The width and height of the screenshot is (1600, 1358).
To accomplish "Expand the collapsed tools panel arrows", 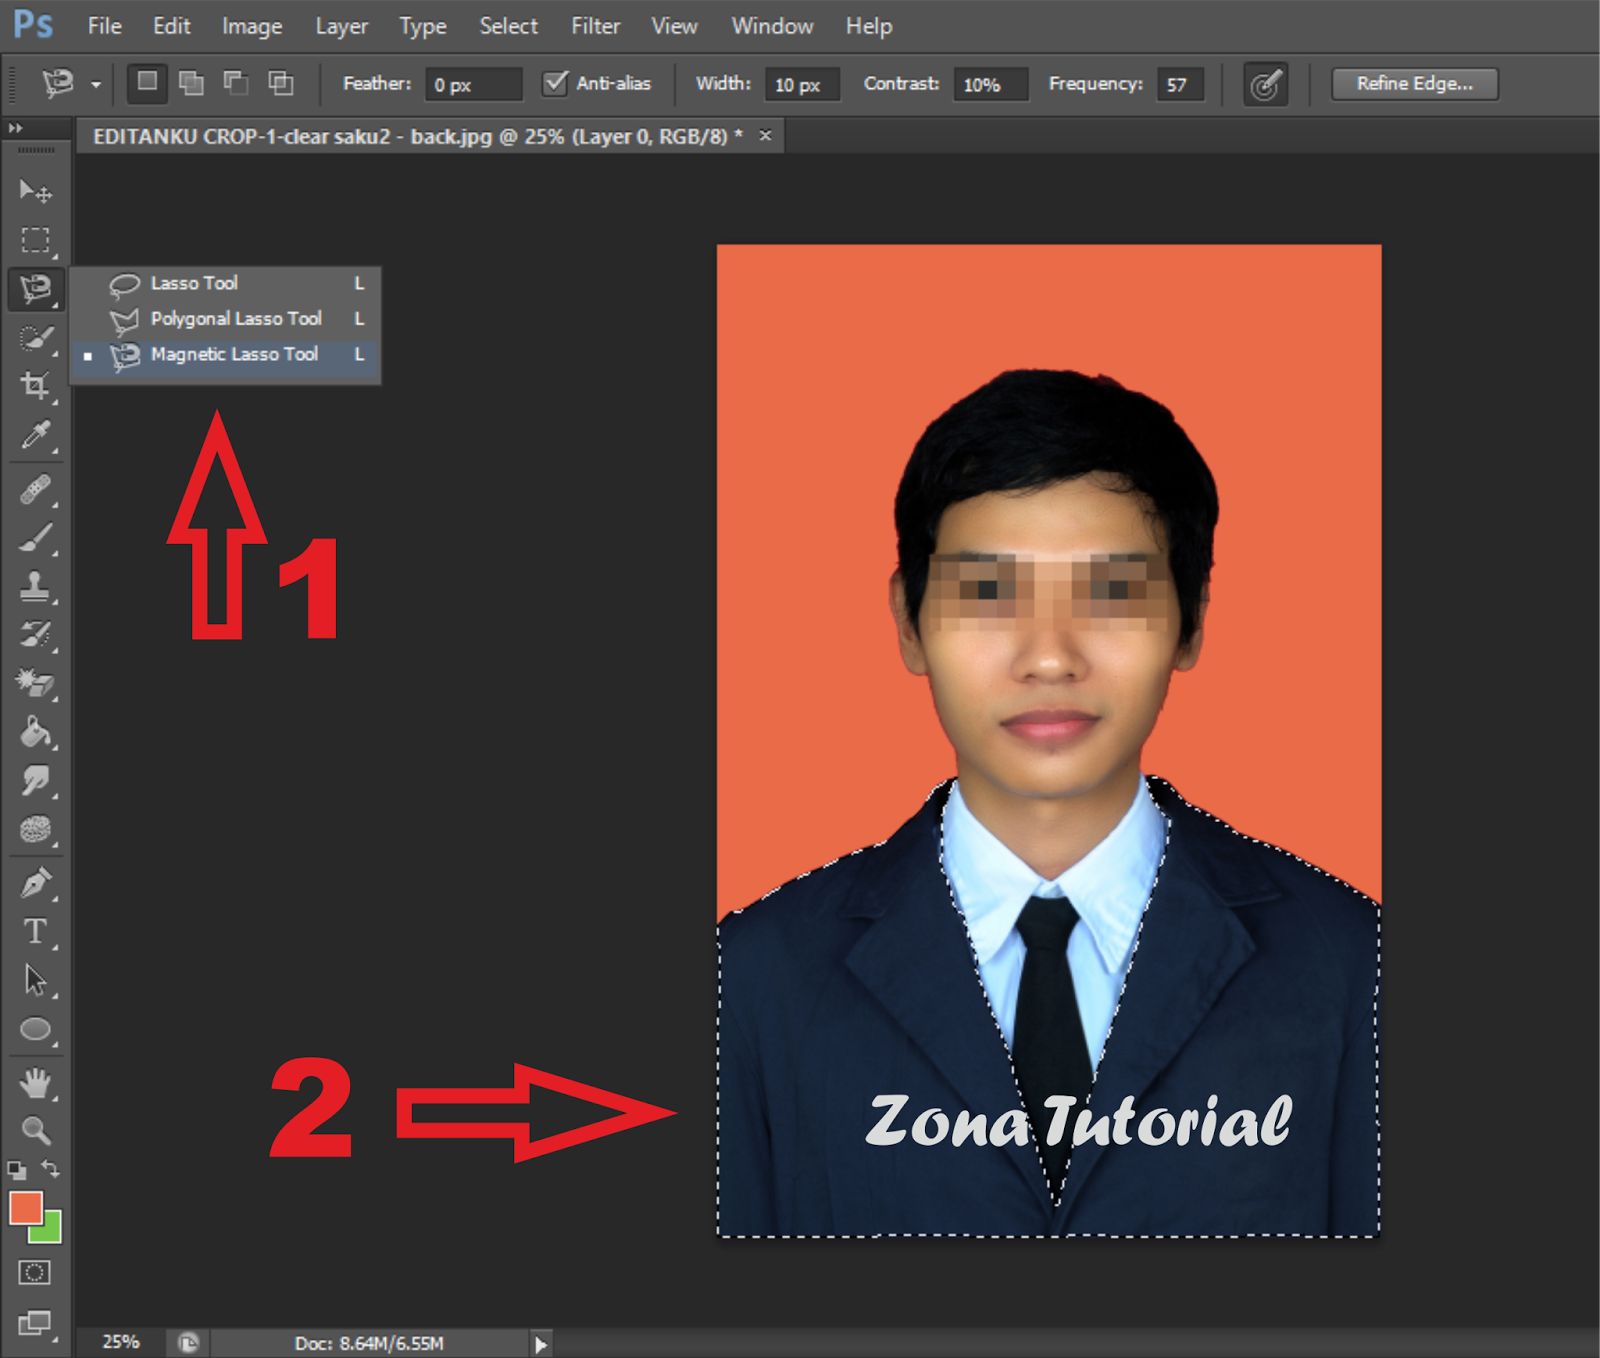I will click(15, 128).
